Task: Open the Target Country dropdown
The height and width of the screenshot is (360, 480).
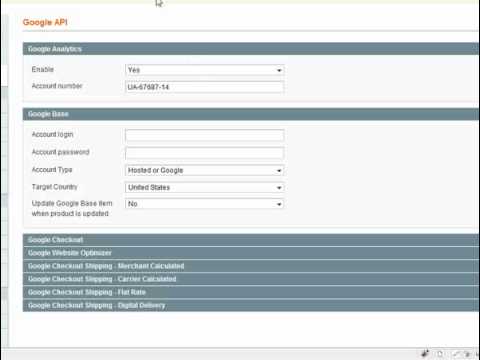Action: [205, 187]
